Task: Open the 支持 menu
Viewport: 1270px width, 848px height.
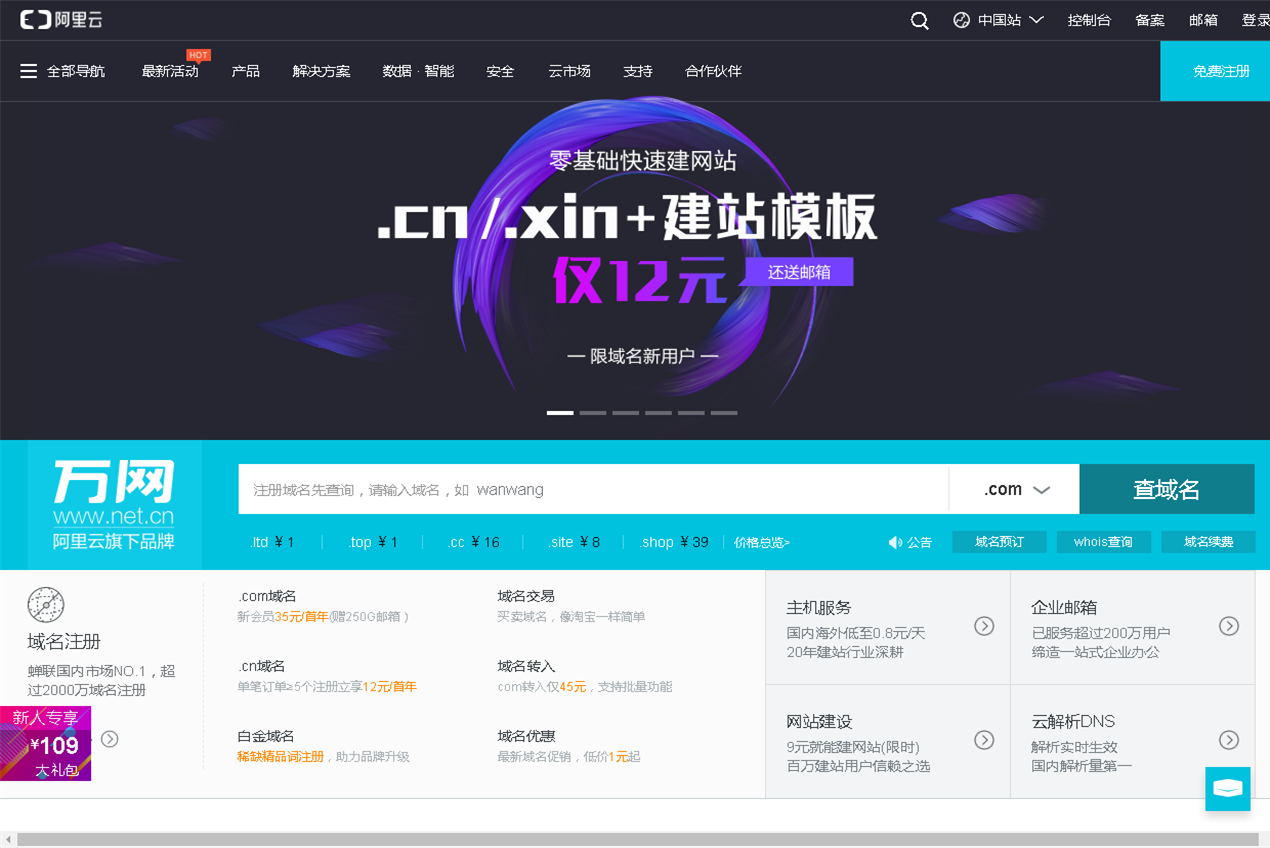Action: click(x=637, y=71)
